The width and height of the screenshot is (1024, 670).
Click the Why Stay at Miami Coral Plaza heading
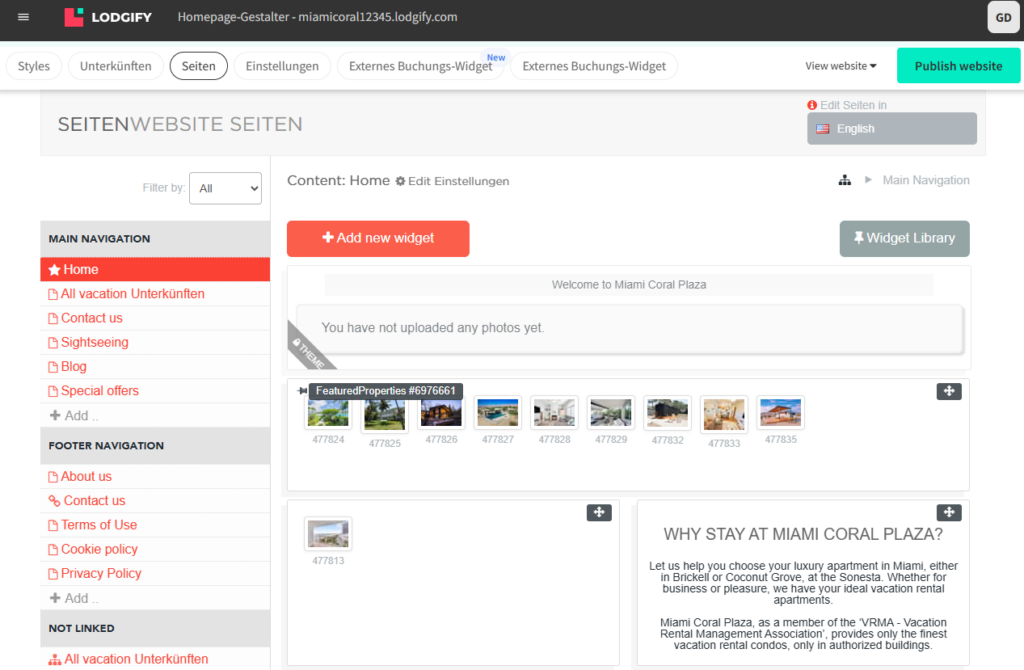tap(803, 534)
